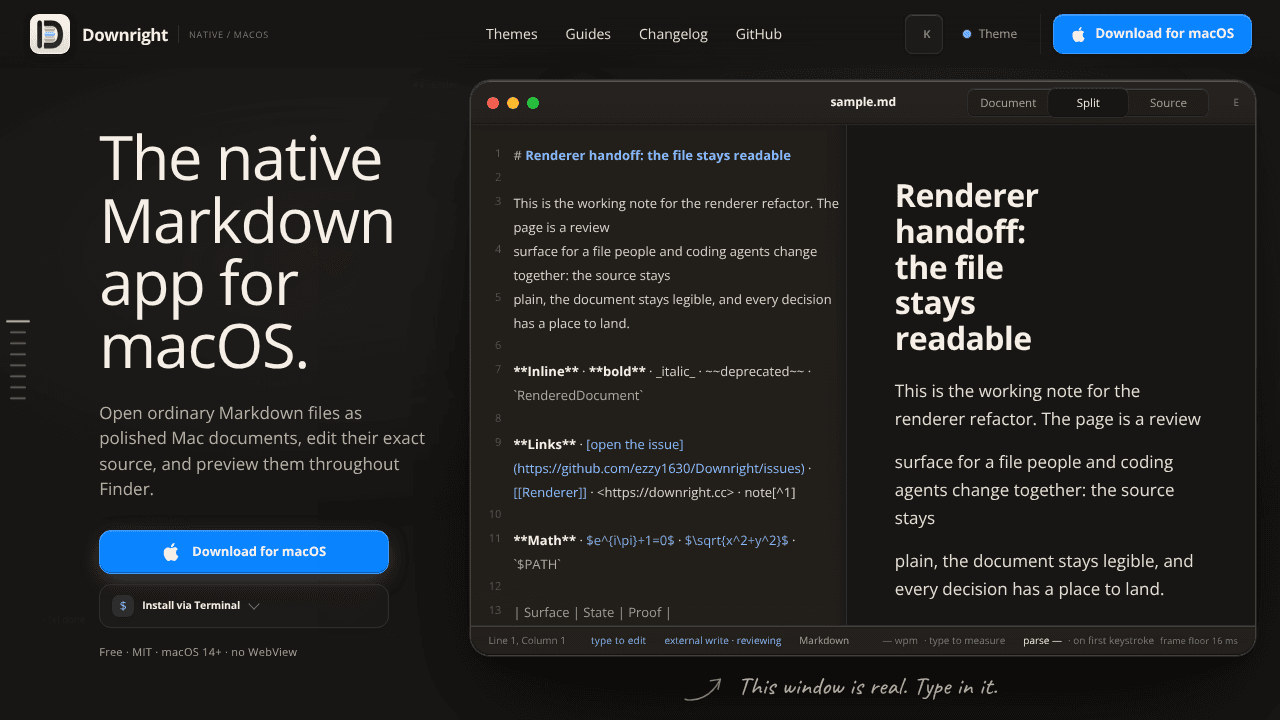Click the '`$PATH`' text in source
The image size is (1280, 720).
[537, 564]
